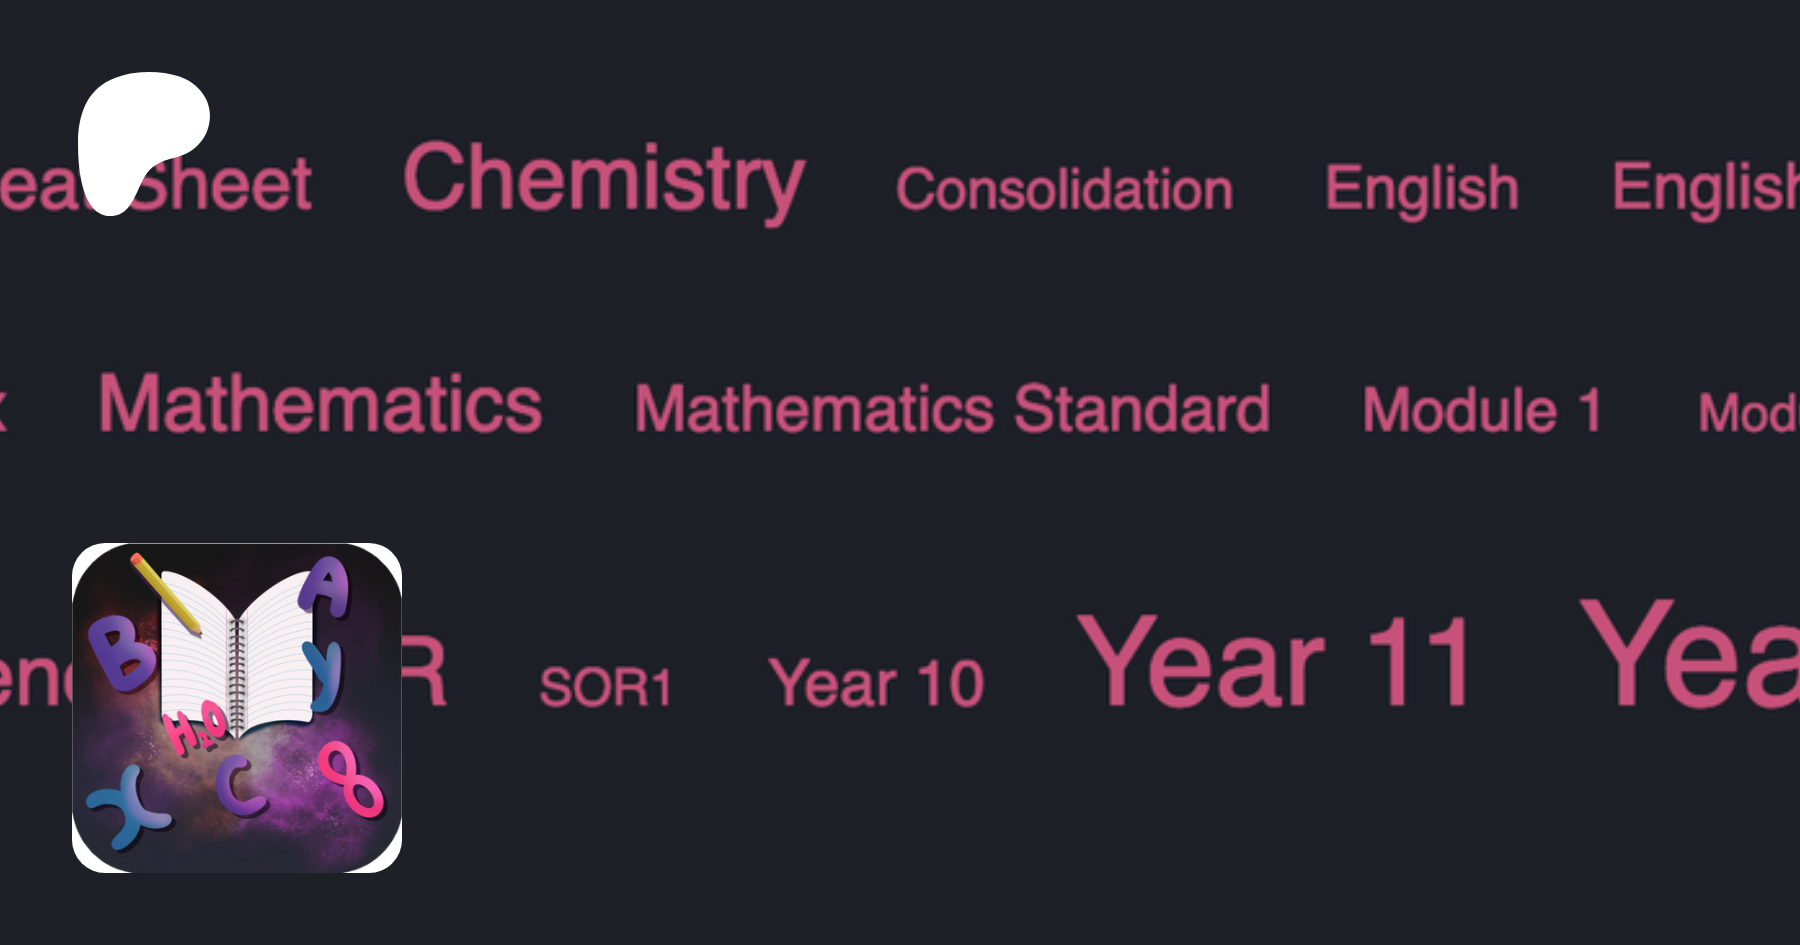Select the Year 10 tag

click(x=876, y=684)
